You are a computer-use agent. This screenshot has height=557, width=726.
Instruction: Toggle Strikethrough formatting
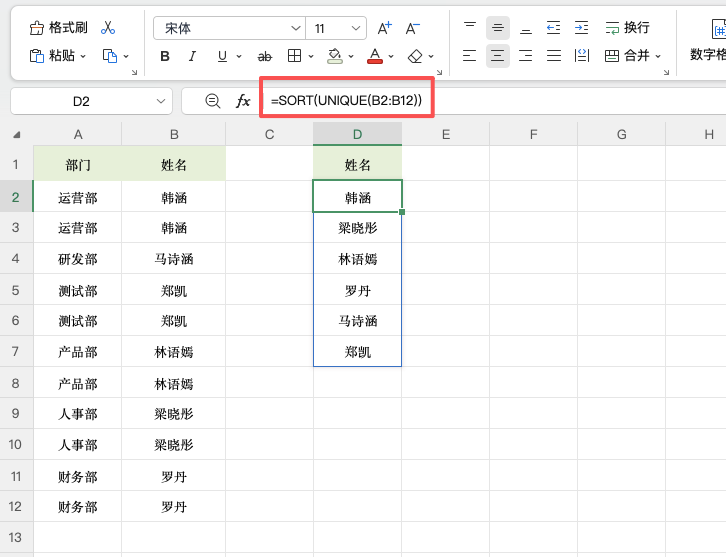click(x=264, y=56)
